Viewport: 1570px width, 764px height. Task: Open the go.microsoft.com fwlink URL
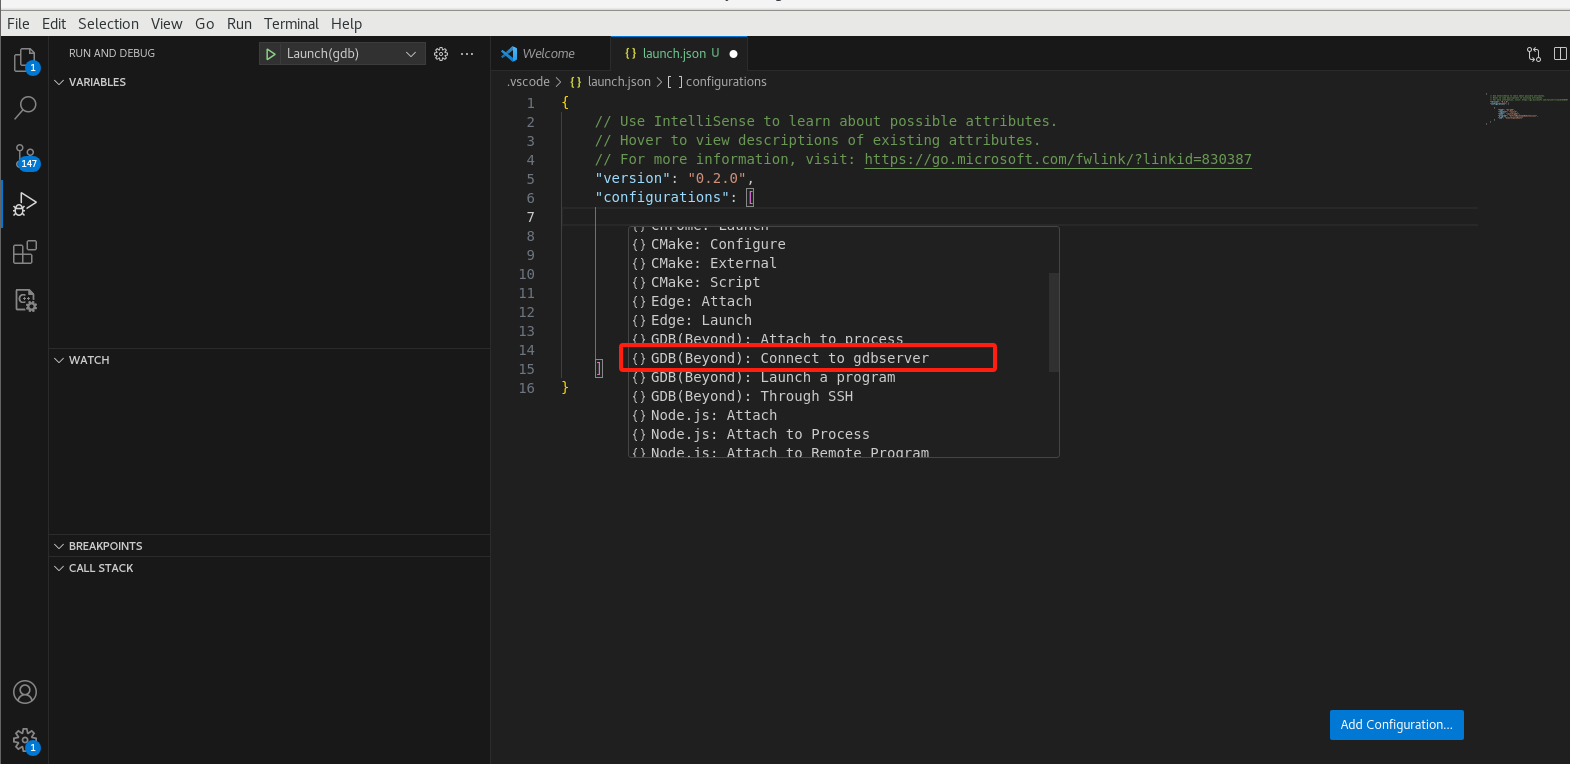coord(1057,160)
